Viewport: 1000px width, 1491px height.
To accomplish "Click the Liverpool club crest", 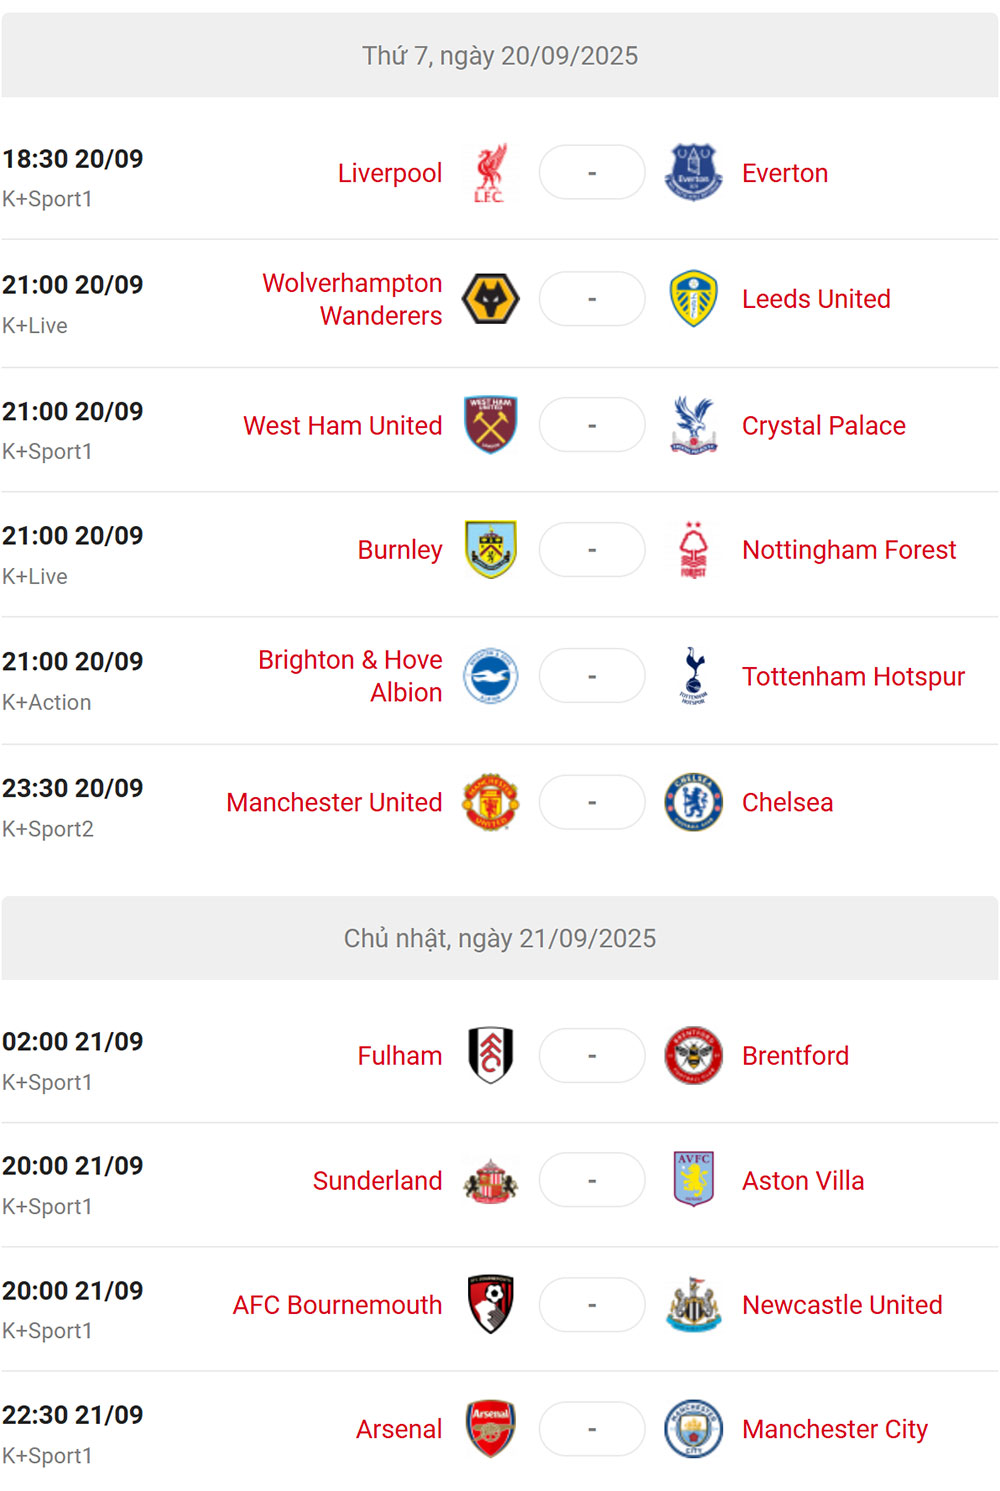I will tap(490, 173).
